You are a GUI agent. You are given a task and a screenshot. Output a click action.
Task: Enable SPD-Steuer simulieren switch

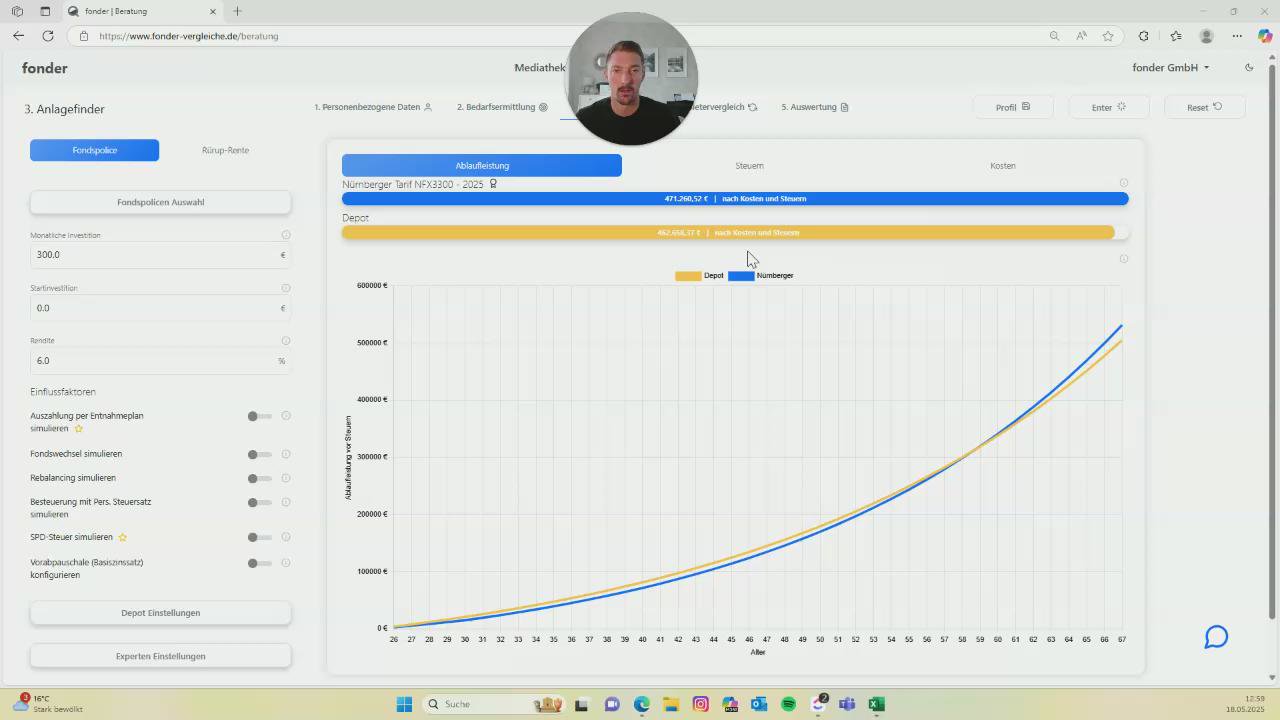coord(259,537)
